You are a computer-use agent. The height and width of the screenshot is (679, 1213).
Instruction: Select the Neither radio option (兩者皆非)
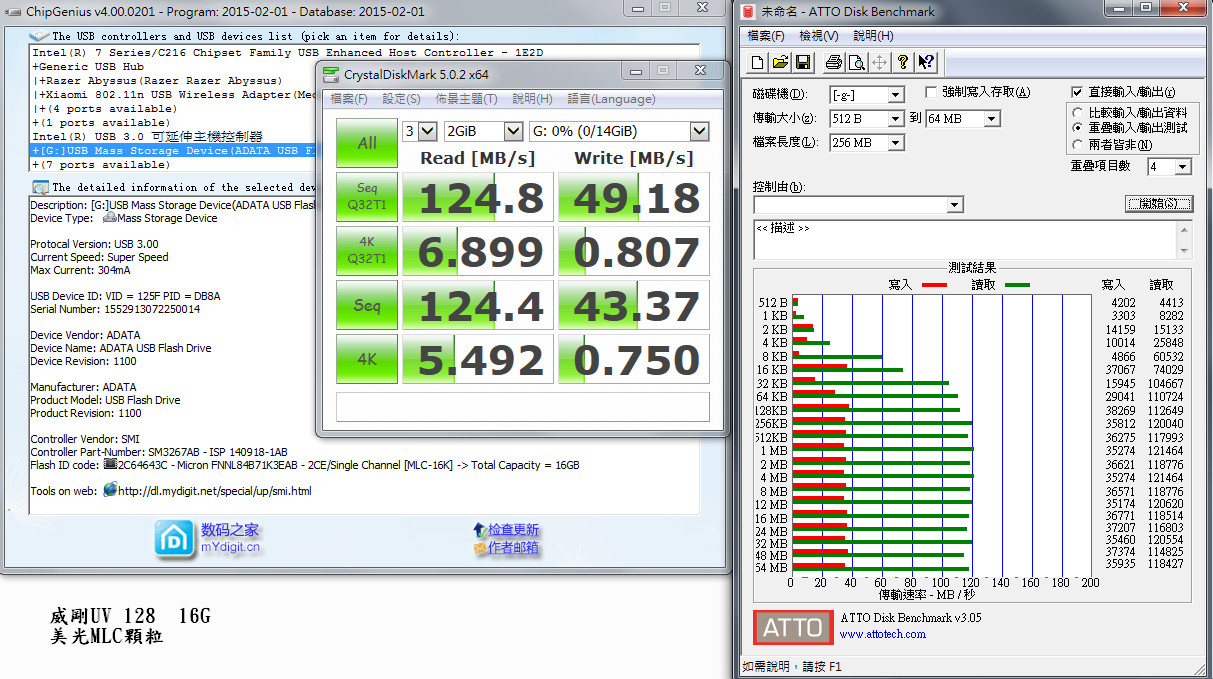[x=1078, y=144]
